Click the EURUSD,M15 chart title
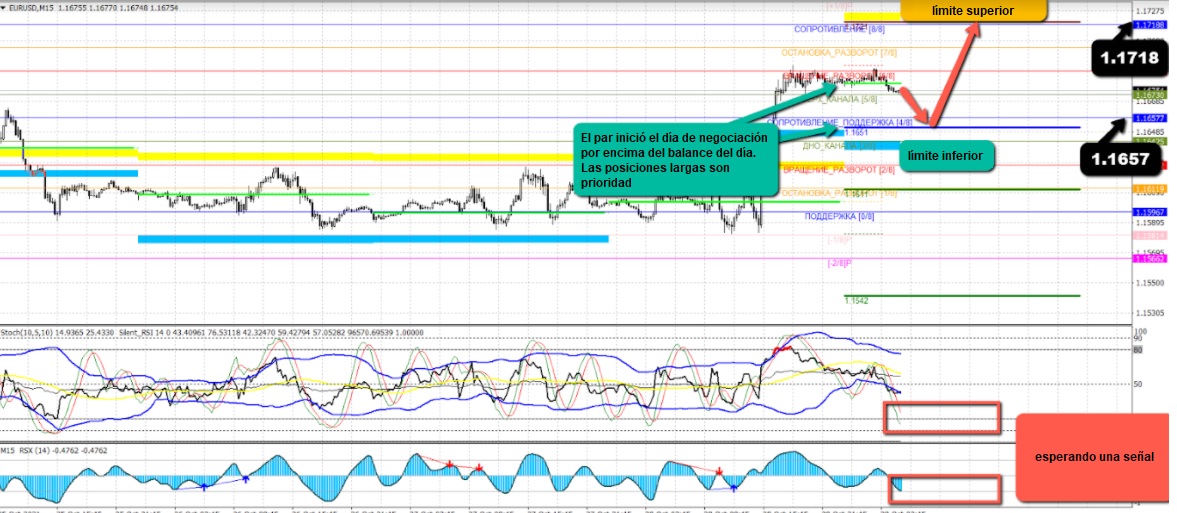 point(44,7)
